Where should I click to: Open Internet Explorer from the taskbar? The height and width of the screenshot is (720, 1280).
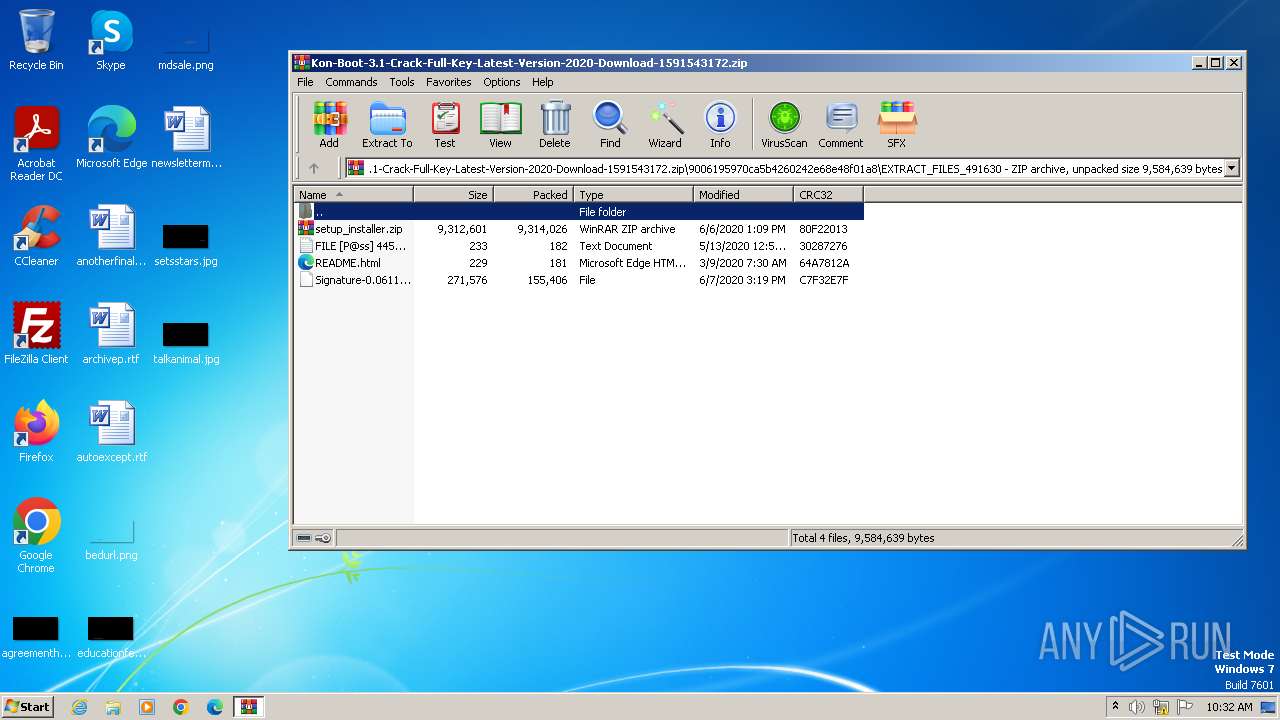pos(79,707)
